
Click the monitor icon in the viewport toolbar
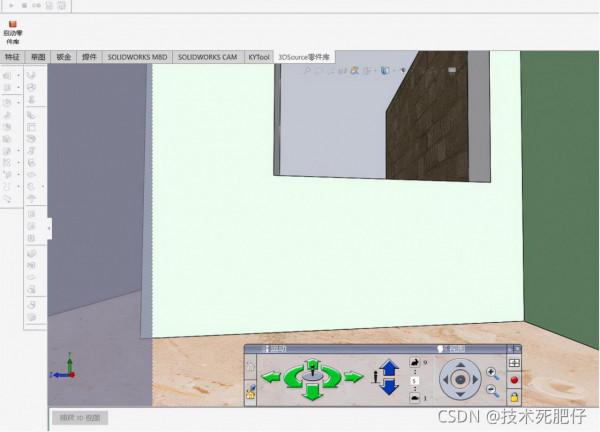[452, 70]
